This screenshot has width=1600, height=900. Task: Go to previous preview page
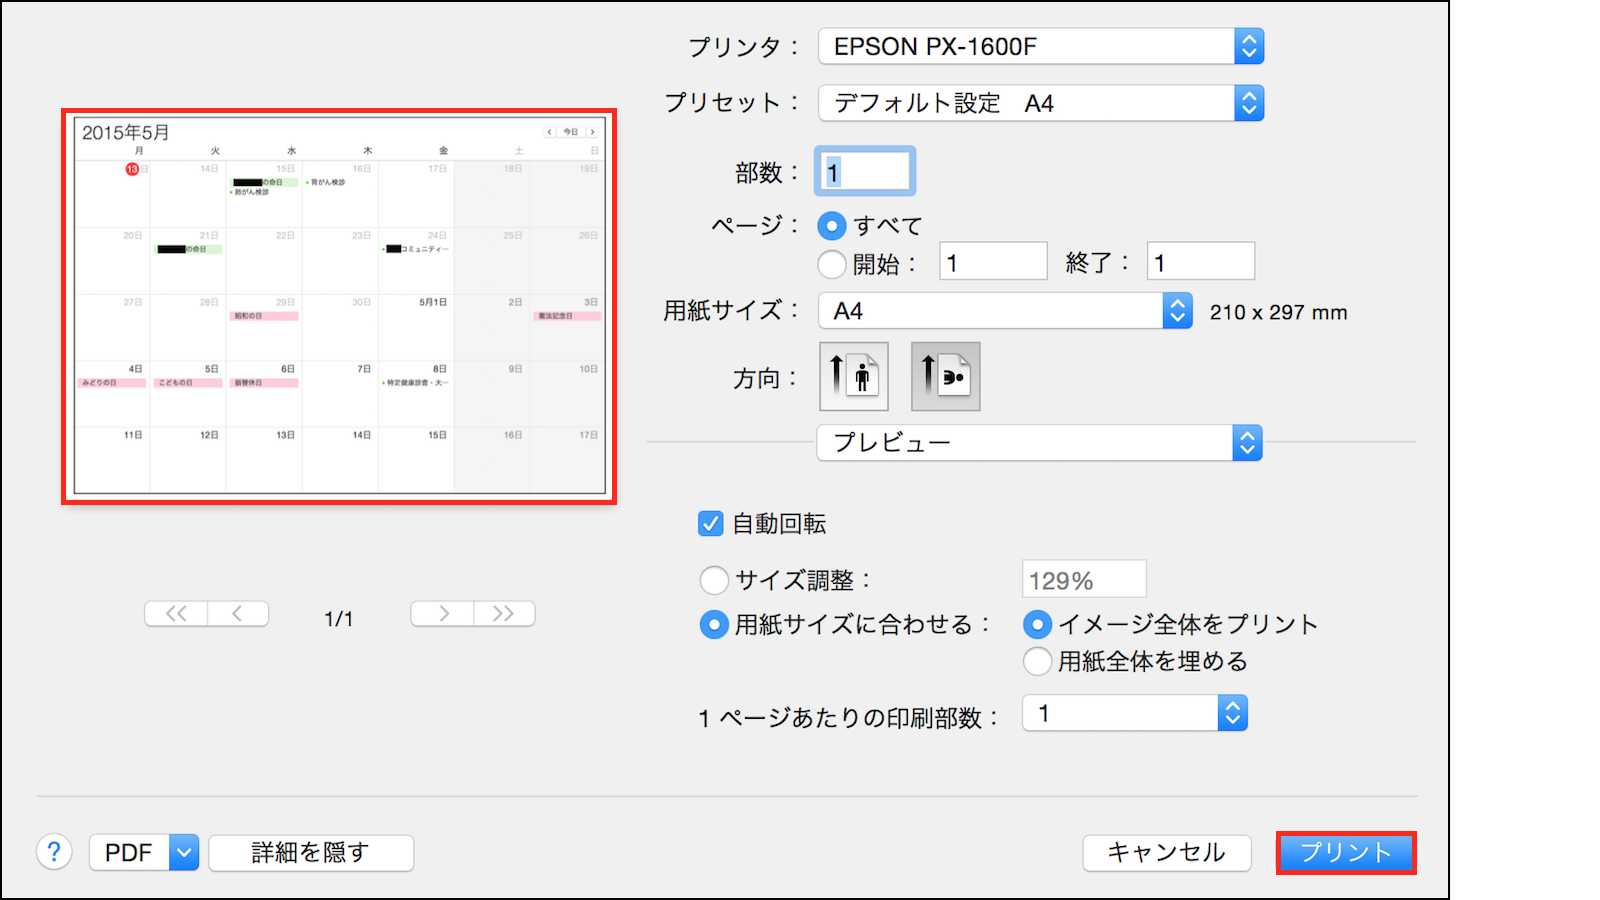(x=238, y=614)
